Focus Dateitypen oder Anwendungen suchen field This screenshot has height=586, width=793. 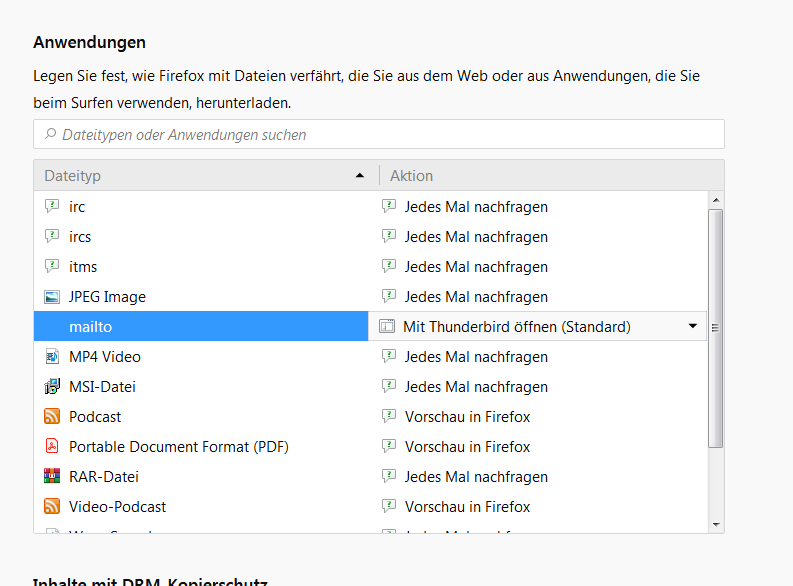tap(379, 134)
